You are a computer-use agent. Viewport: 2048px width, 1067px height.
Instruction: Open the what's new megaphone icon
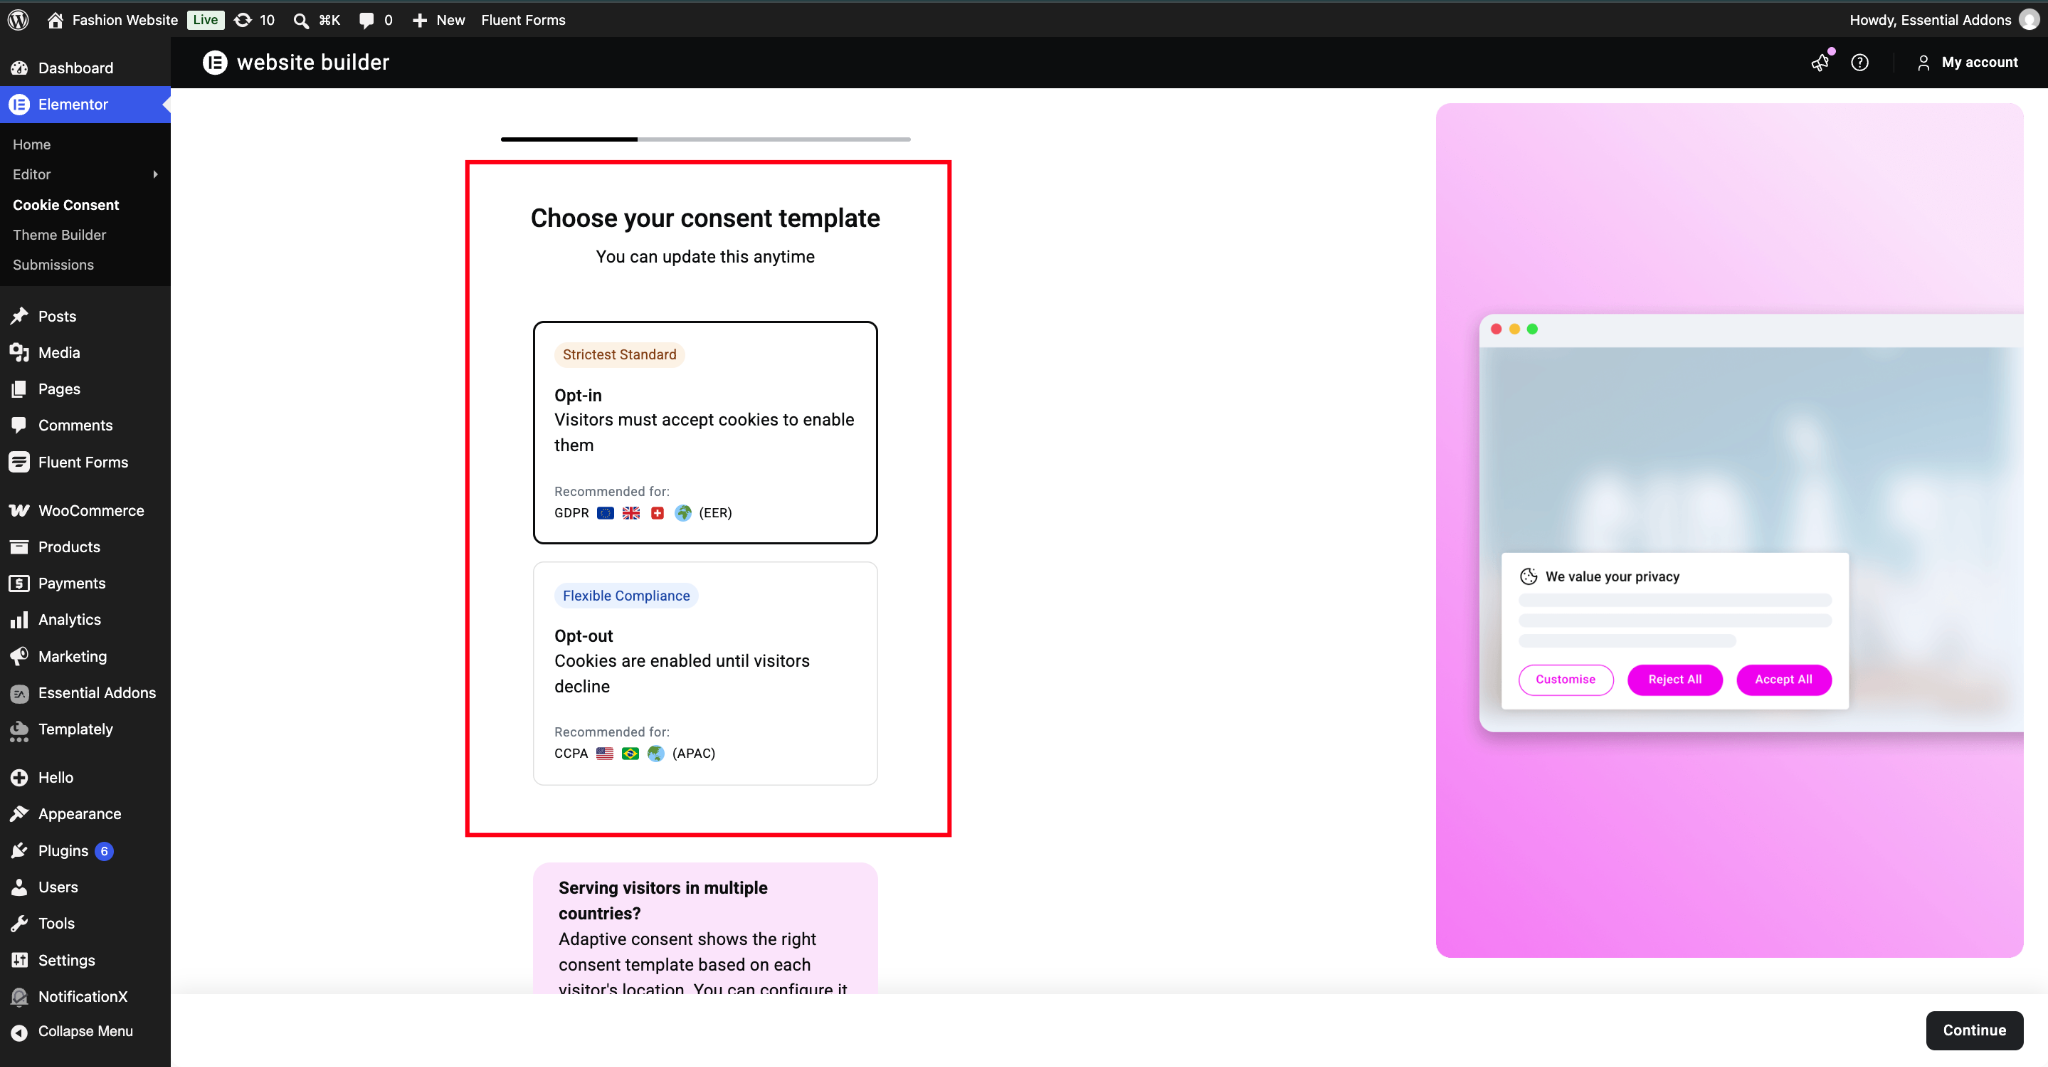click(x=1821, y=62)
